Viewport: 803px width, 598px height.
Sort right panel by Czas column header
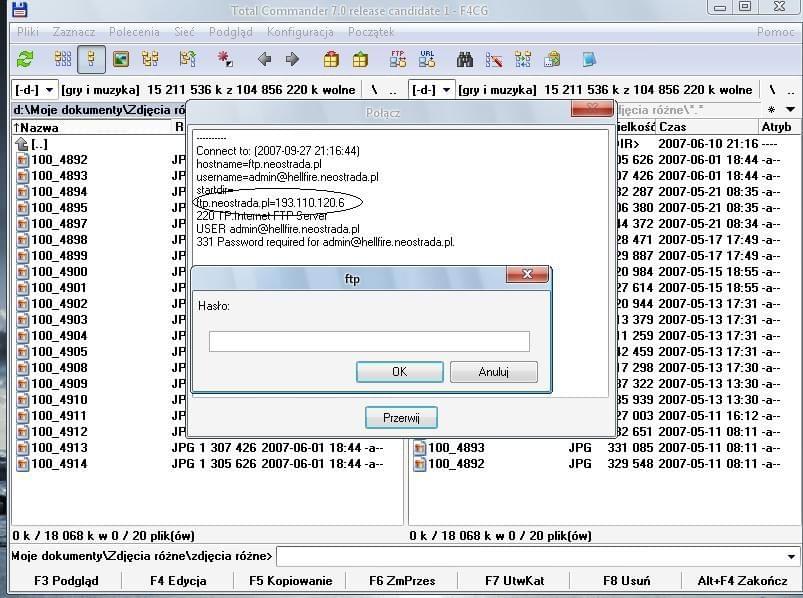pyautogui.click(x=707, y=127)
